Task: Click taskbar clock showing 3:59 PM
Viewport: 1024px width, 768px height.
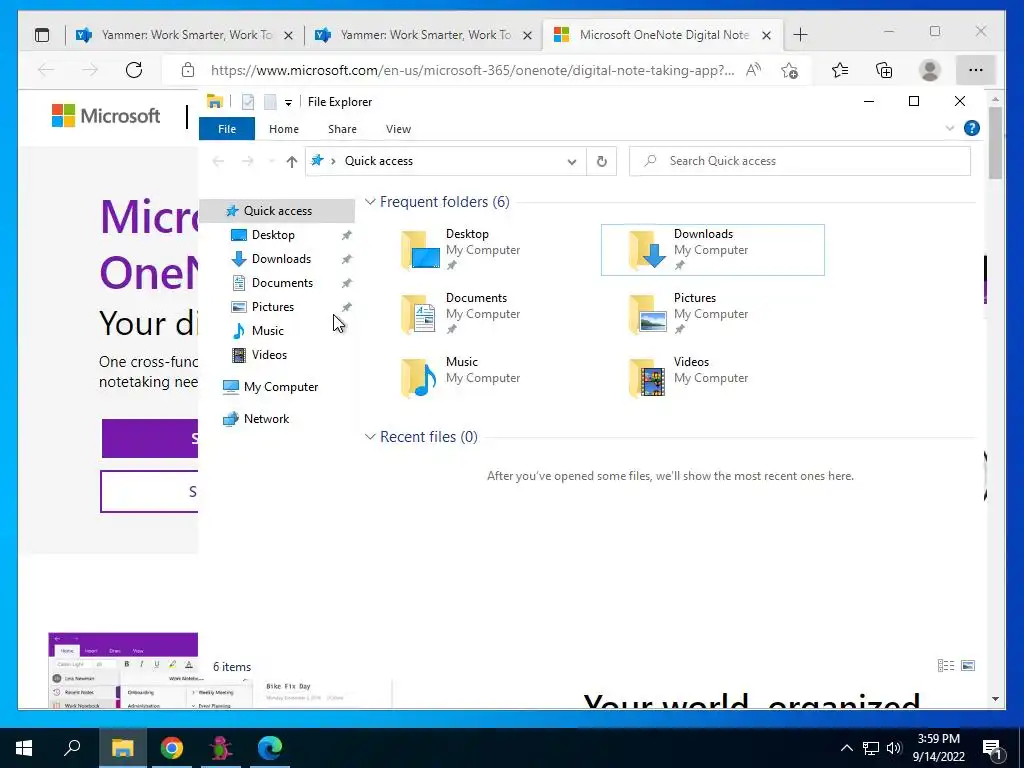Action: tap(938, 748)
